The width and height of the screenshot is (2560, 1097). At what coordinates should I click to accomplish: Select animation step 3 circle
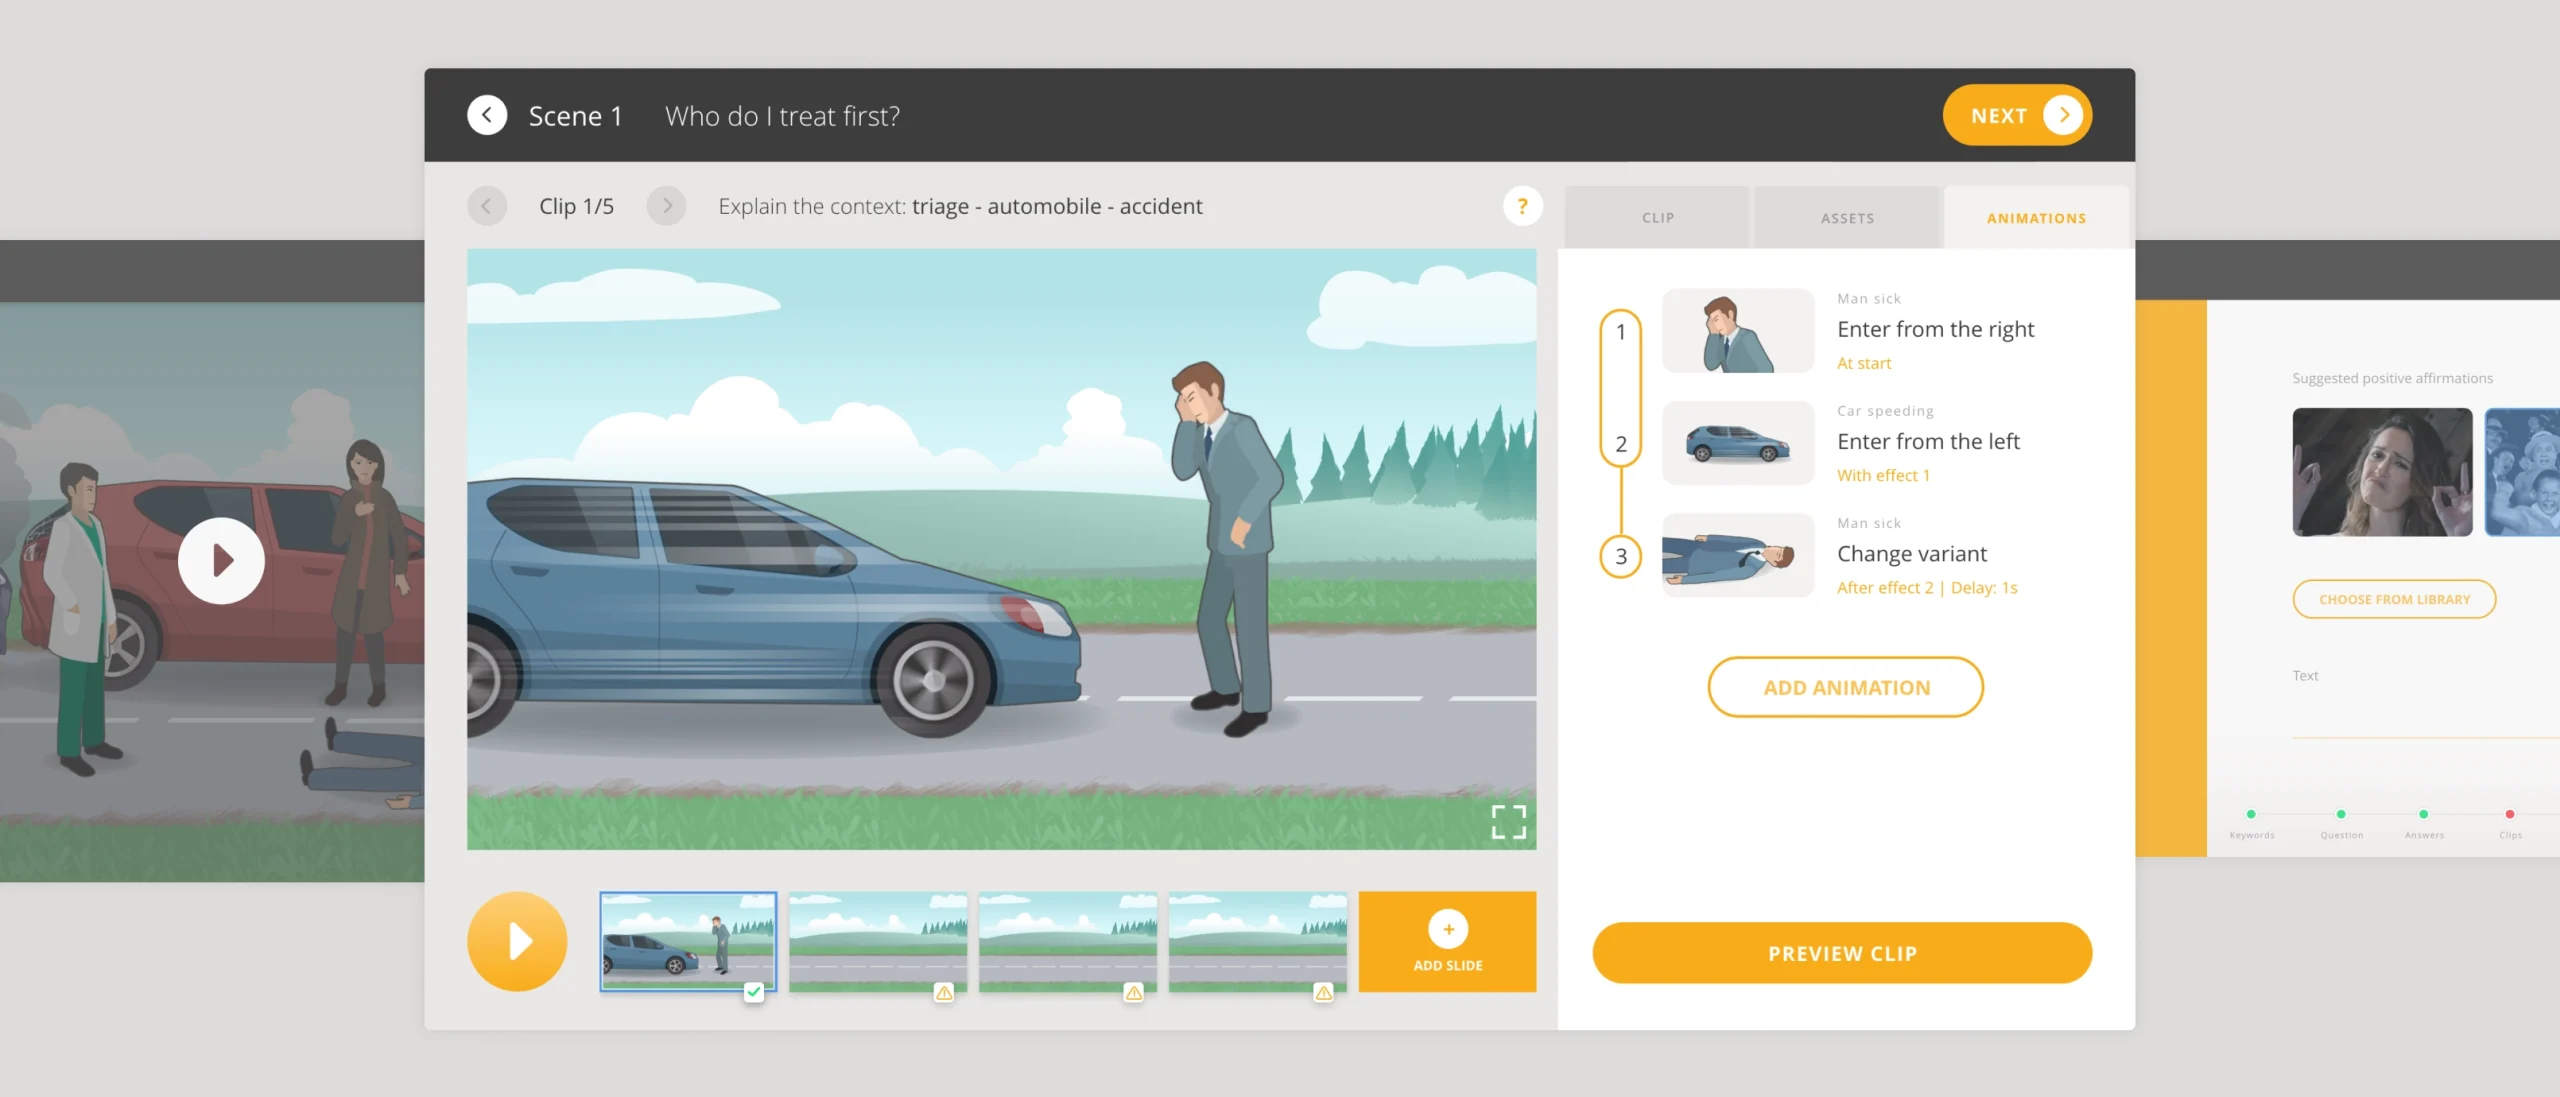(1621, 556)
